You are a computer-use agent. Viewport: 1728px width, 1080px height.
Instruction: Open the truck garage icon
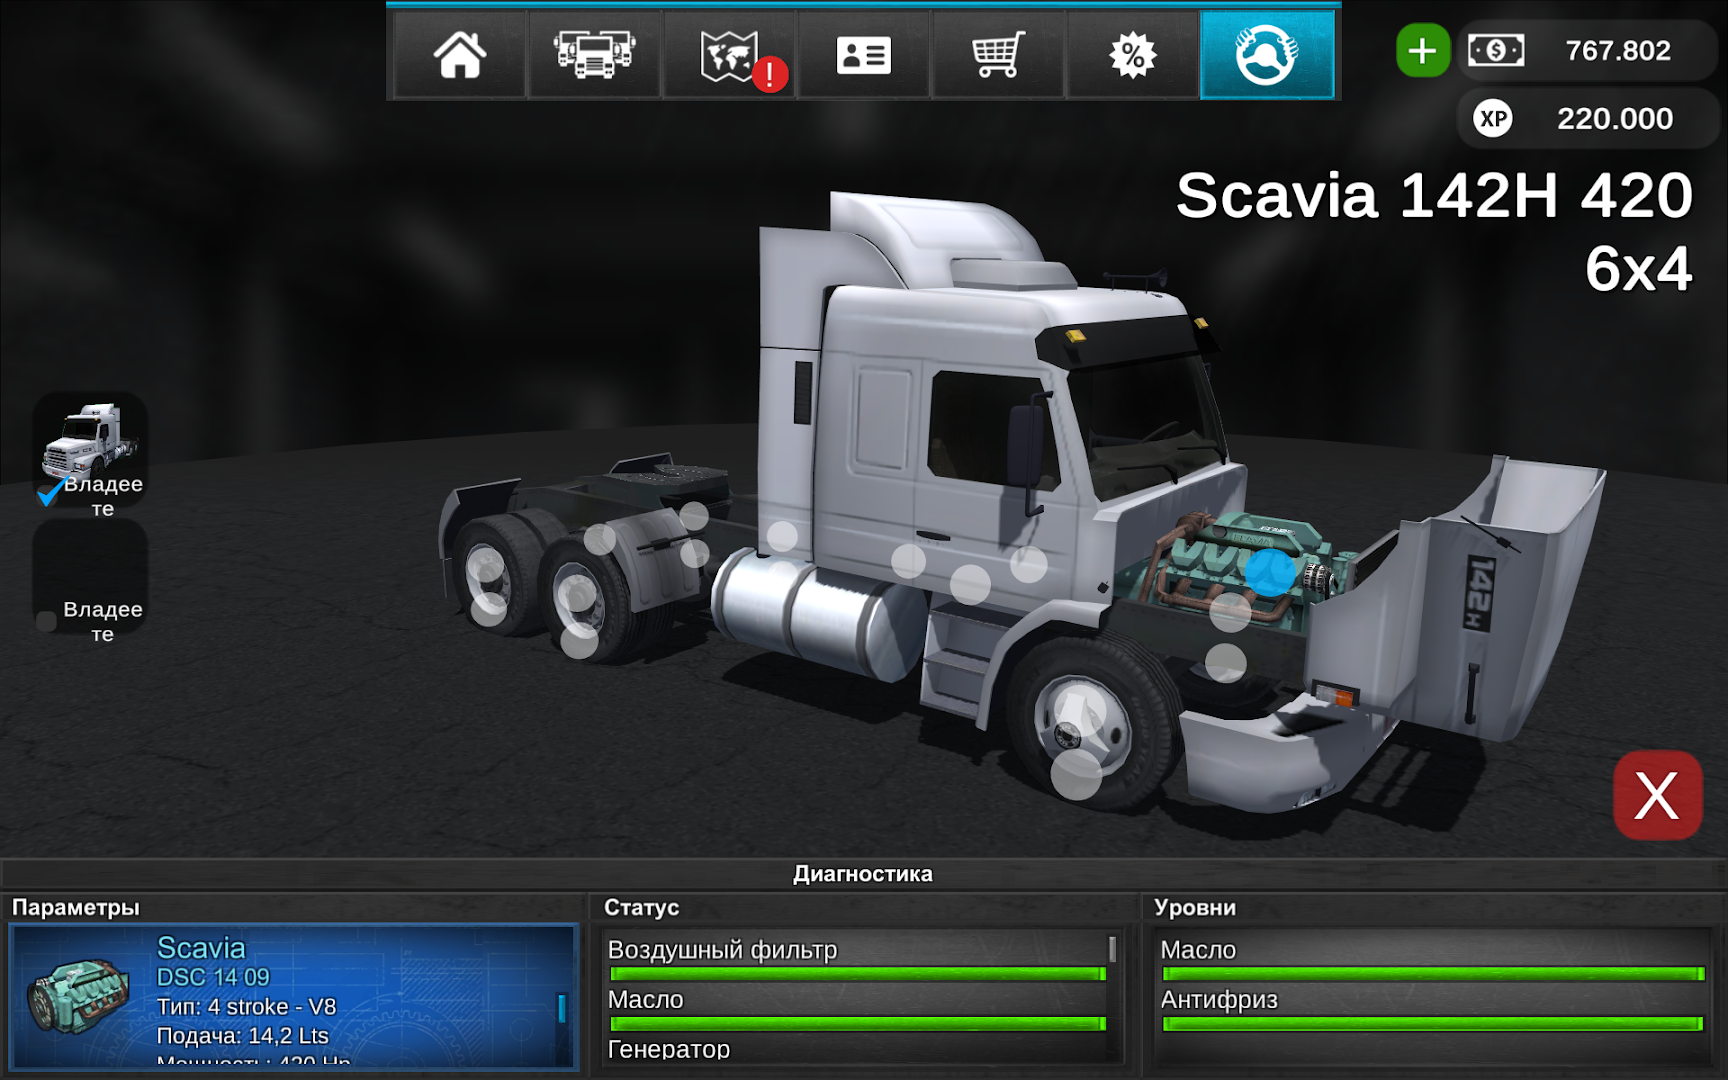(x=594, y=57)
